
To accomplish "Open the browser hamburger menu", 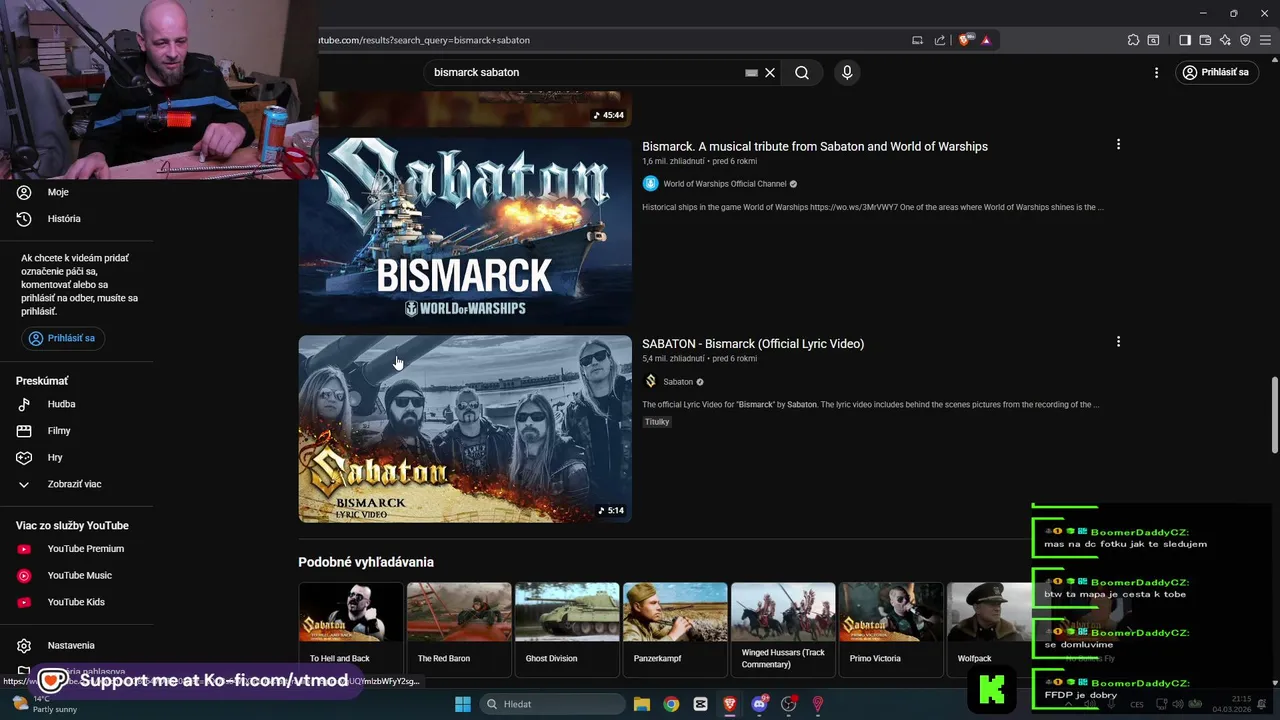I will pos(1265,40).
